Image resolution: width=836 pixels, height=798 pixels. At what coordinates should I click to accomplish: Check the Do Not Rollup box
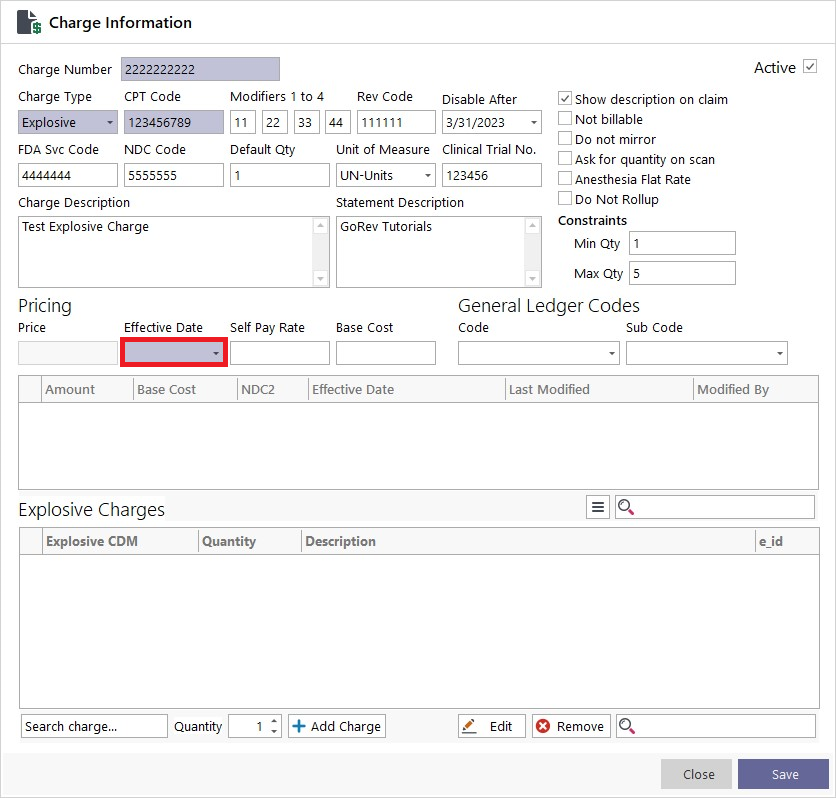(565, 198)
